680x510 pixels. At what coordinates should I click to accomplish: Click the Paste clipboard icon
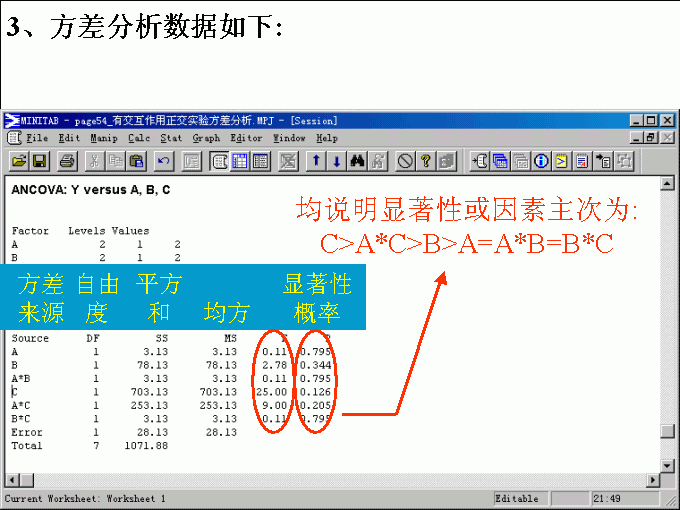click(136, 160)
